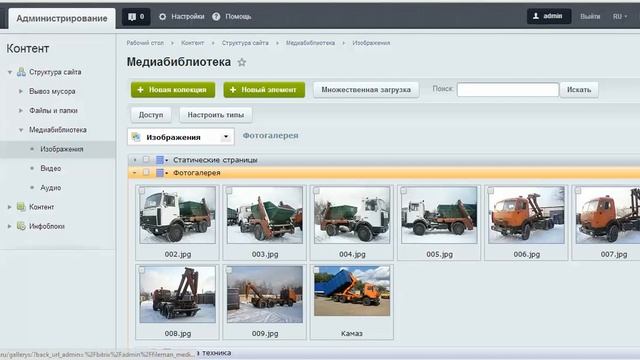
Task: Open the 009.jpg thumbnail image
Action: pos(265,295)
